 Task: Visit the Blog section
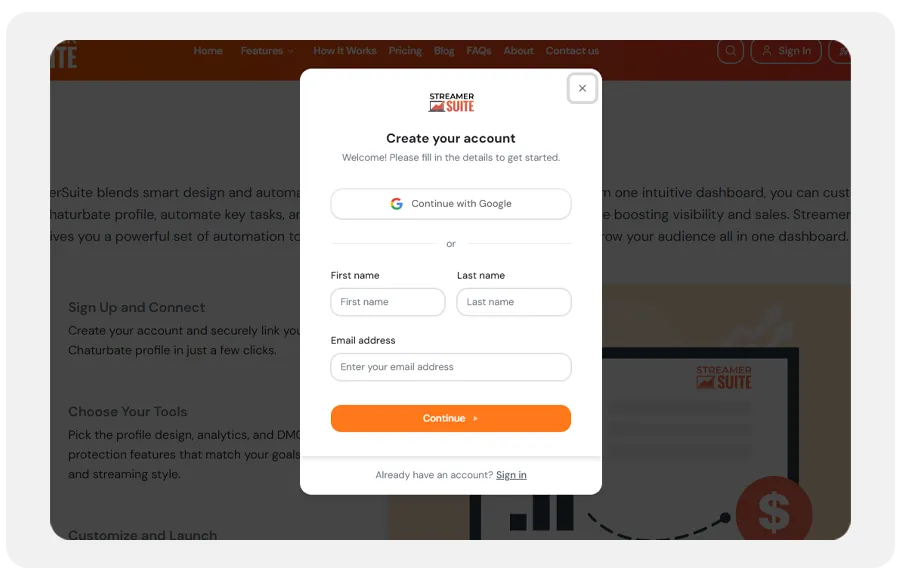tap(444, 51)
